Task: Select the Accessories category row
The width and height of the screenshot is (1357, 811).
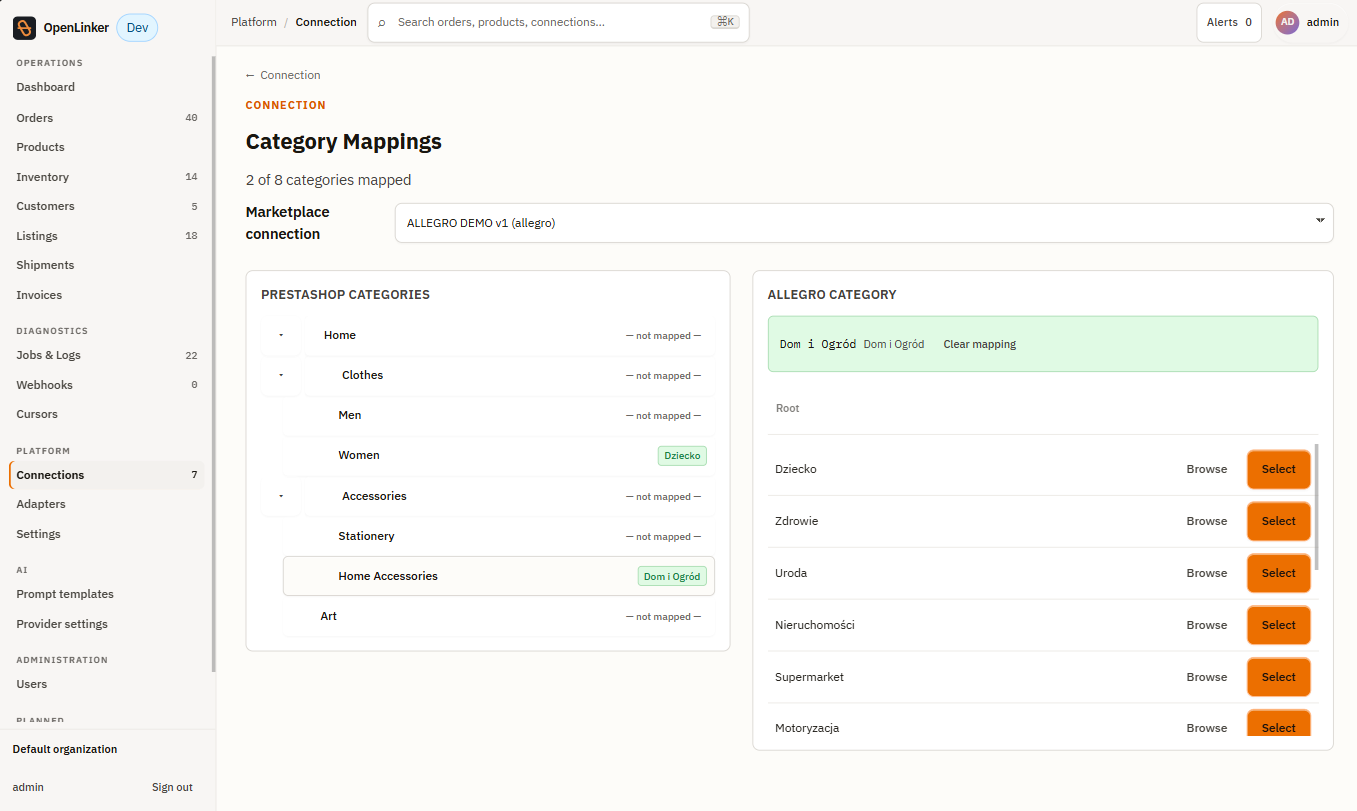Action: point(510,496)
